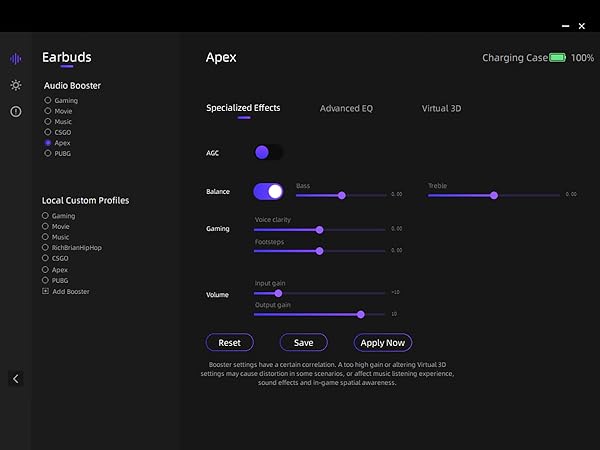Disable the Balance toggle switch
Screen dimensions: 600x450
(268, 191)
